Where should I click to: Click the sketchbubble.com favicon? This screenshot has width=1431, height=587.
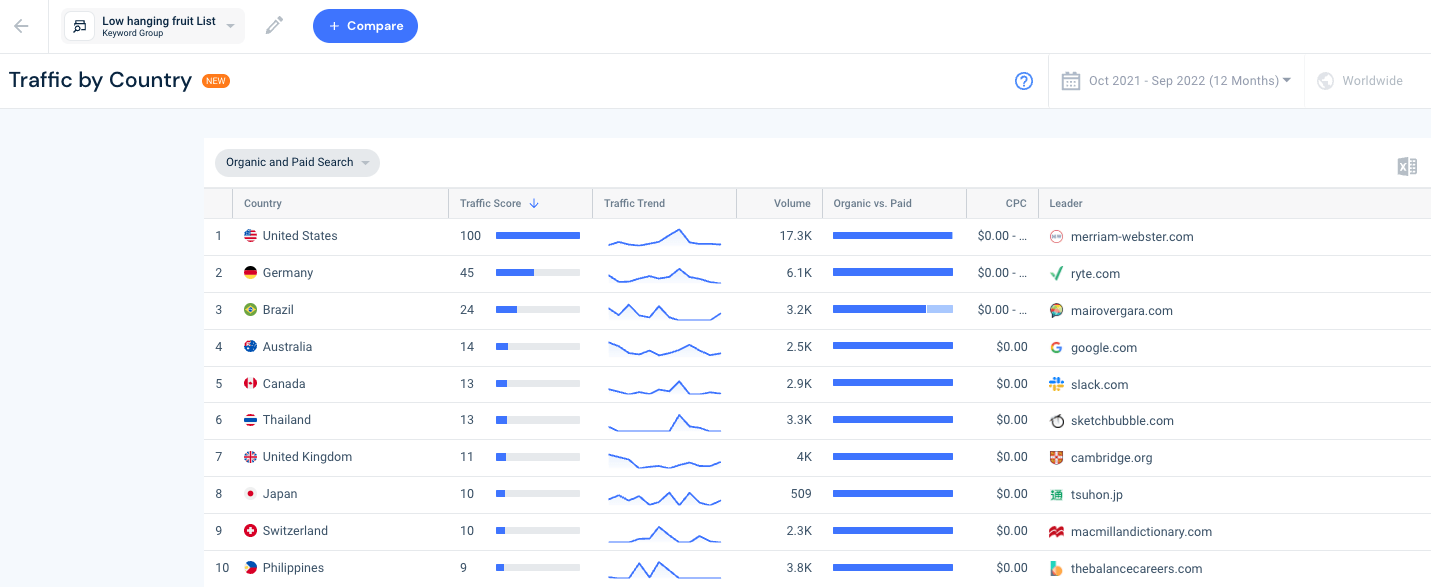[x=1056, y=421]
